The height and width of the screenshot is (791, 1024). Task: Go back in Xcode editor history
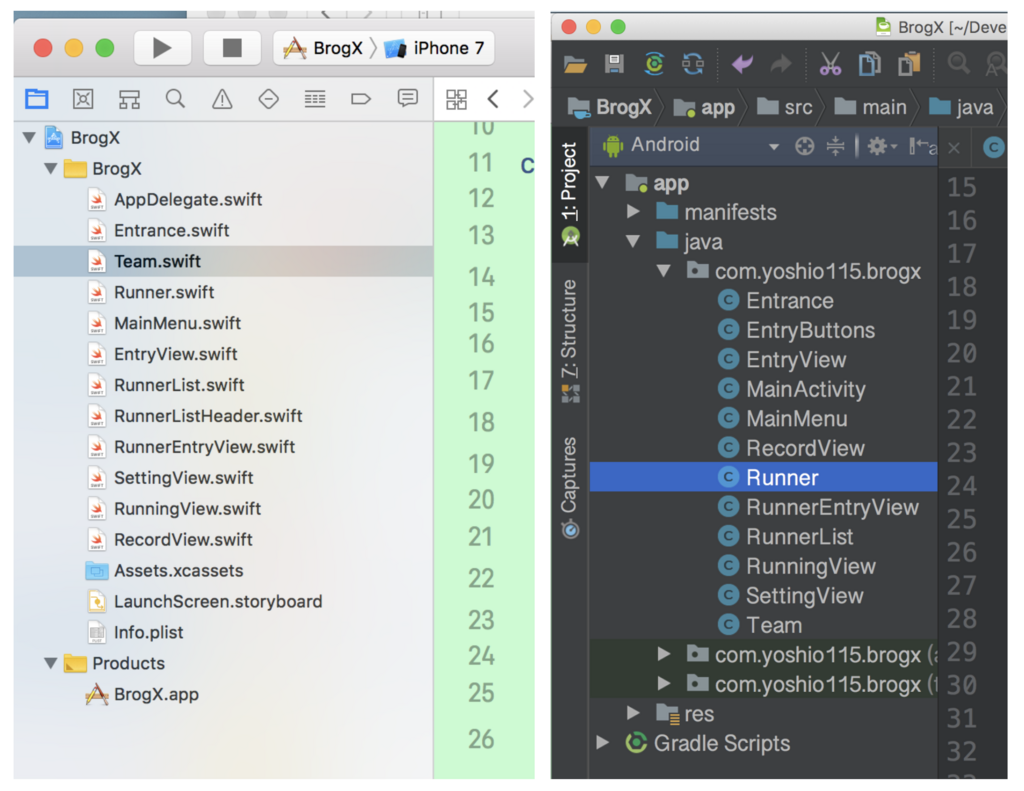coord(493,99)
